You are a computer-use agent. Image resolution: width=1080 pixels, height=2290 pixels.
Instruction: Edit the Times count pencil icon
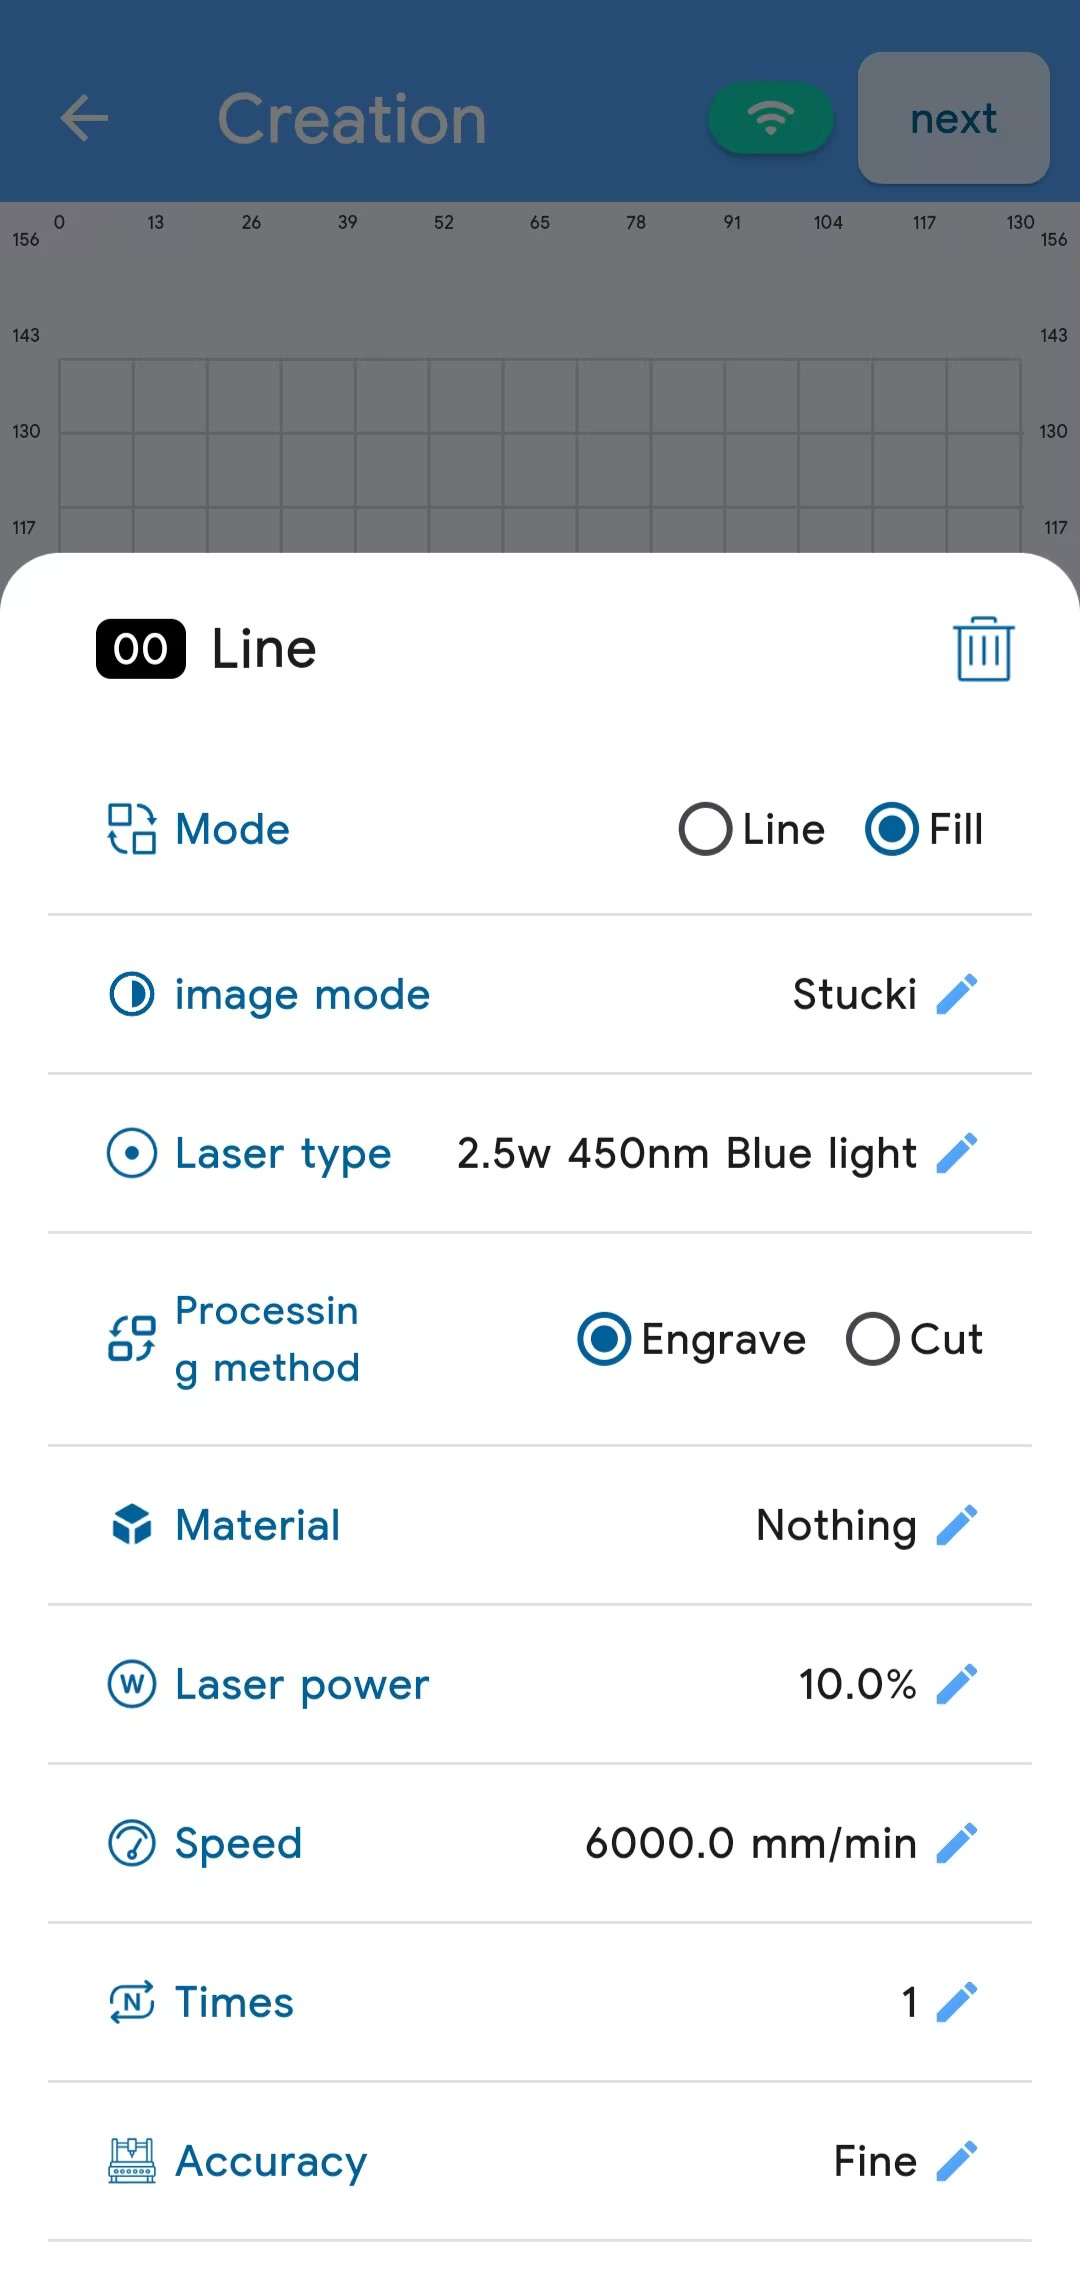[957, 2002]
